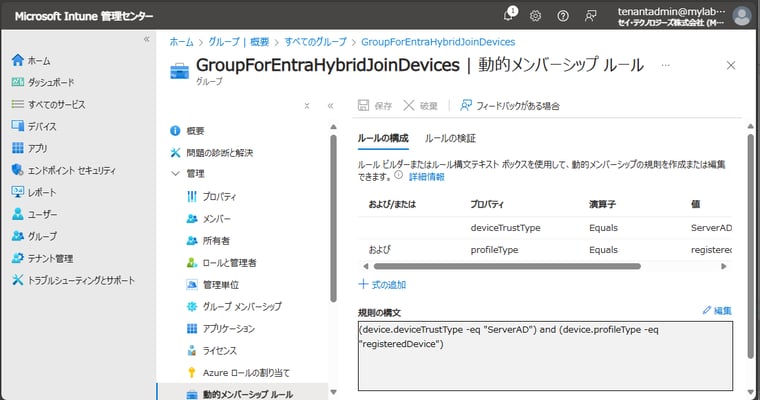Click フィードバックがある場合 toolbar button
The width and height of the screenshot is (760, 400).
point(509,106)
